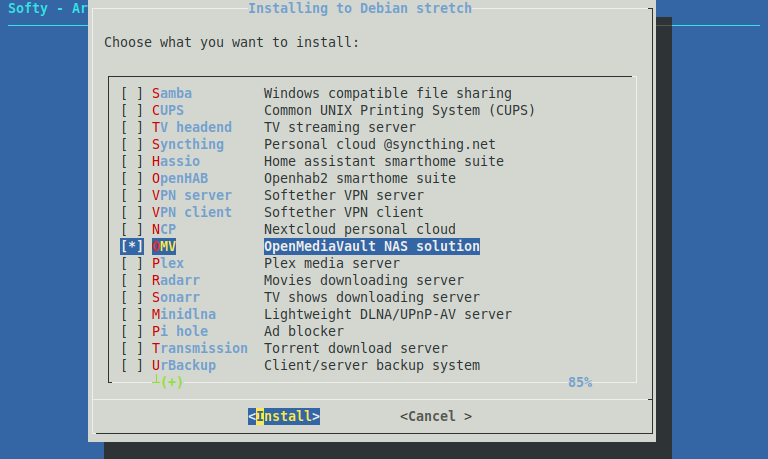Select the VPN server label

coord(192,195)
